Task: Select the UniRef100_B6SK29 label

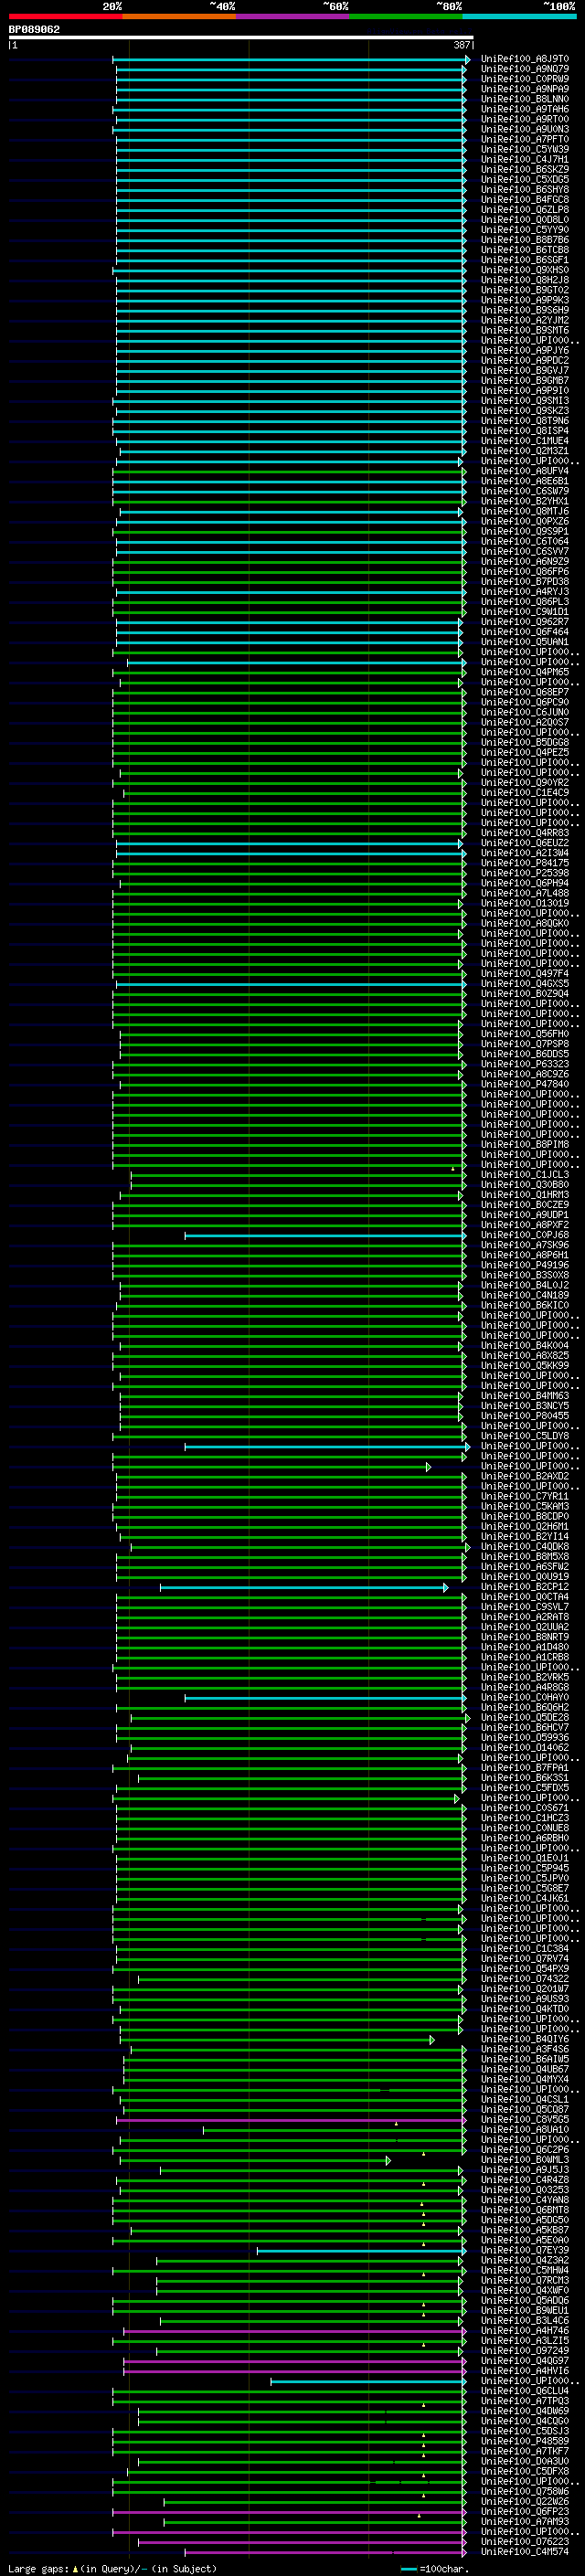Action: 525,169
